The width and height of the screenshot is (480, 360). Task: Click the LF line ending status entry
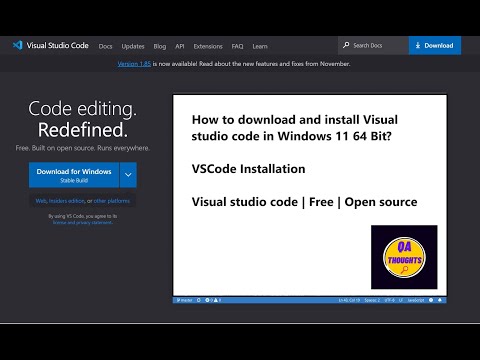coord(401,300)
